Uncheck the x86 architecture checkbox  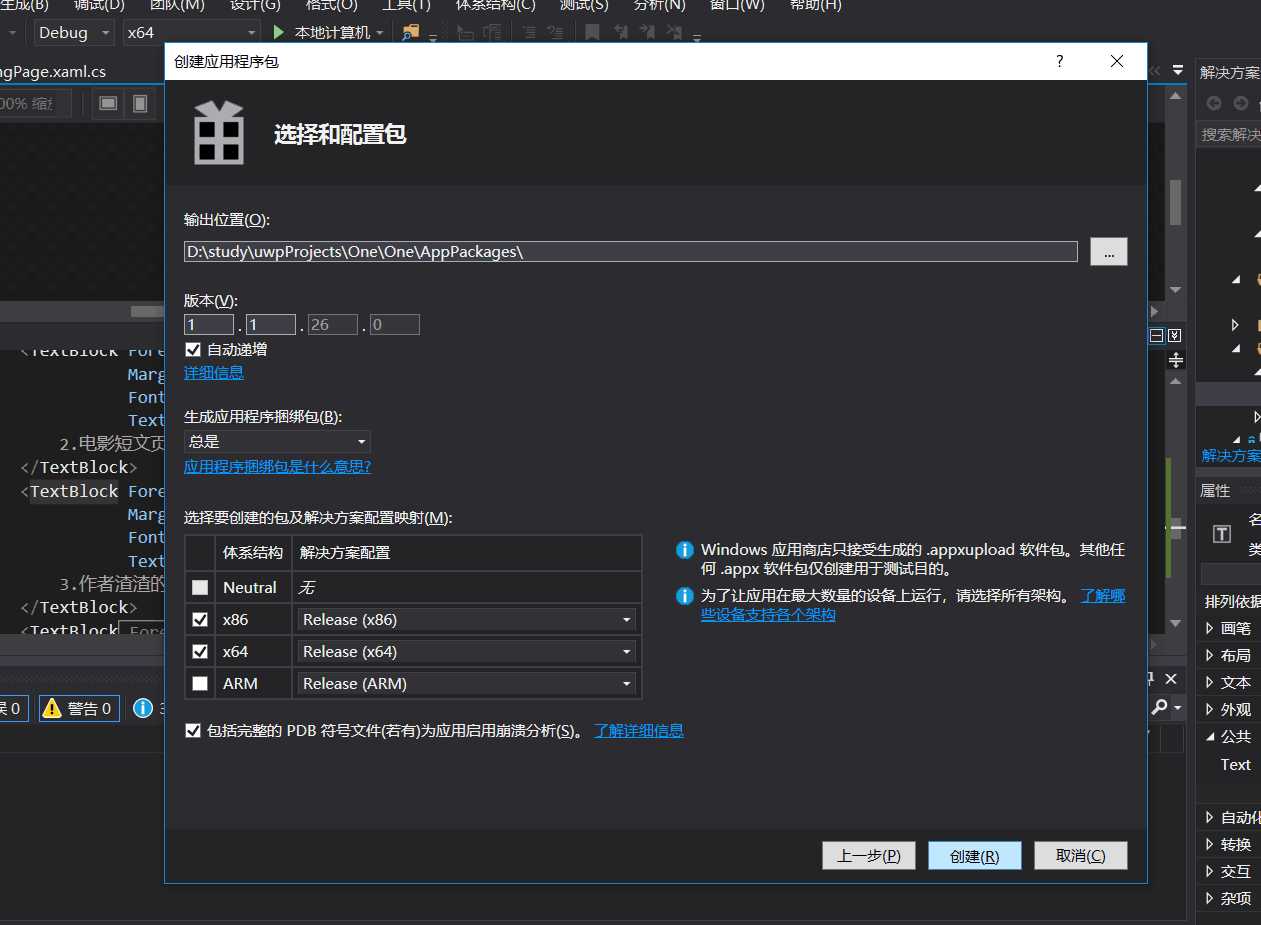(200, 620)
